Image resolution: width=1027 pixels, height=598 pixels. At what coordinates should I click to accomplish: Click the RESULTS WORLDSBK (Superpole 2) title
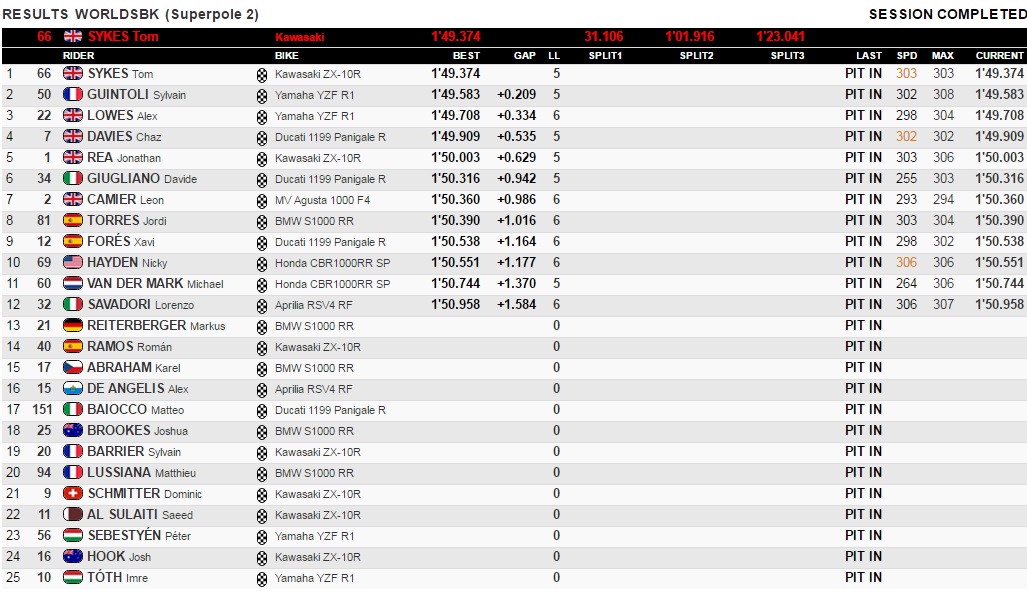[130, 14]
